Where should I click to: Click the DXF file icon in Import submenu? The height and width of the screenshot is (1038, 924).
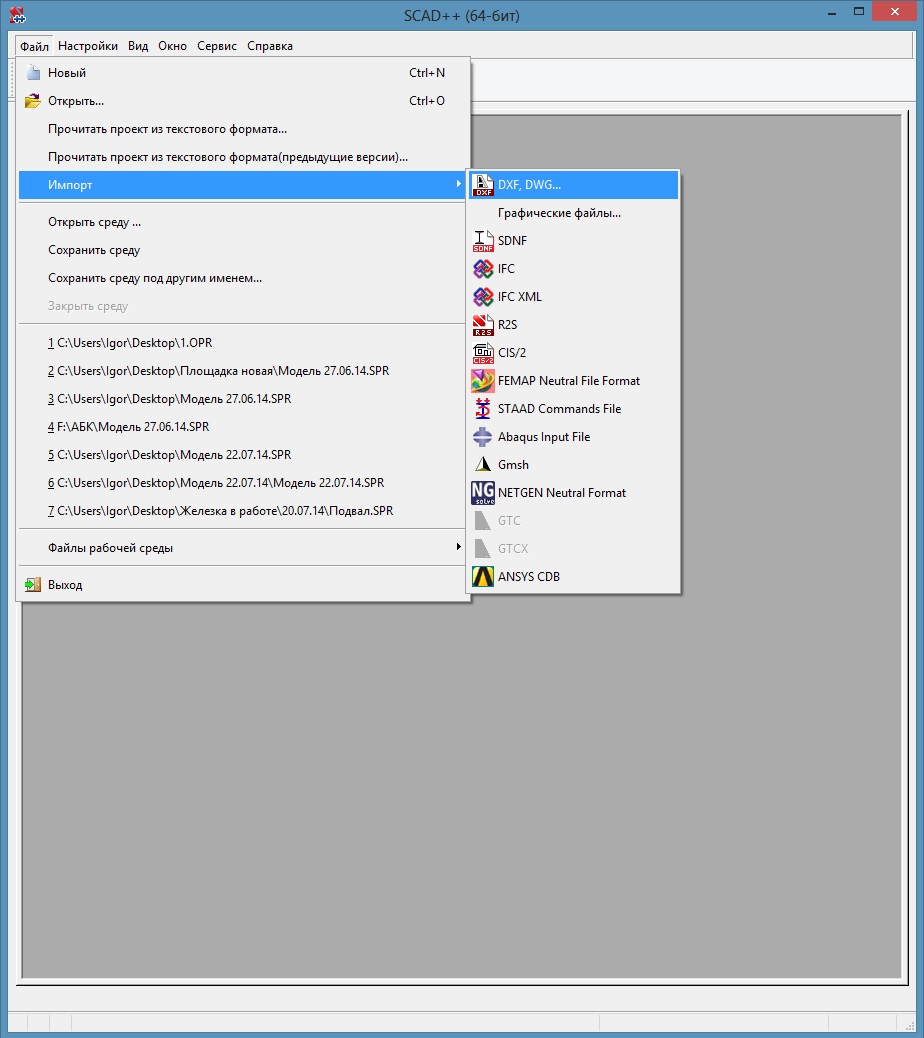click(483, 185)
